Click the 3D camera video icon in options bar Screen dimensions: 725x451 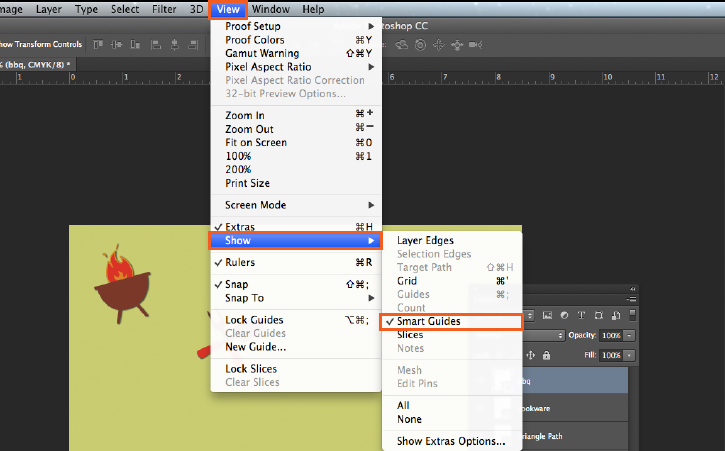point(475,44)
